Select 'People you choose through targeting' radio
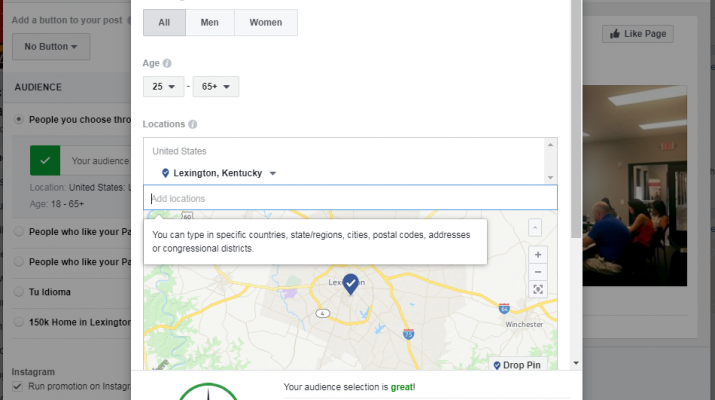The height and width of the screenshot is (400, 715). pos(19,119)
